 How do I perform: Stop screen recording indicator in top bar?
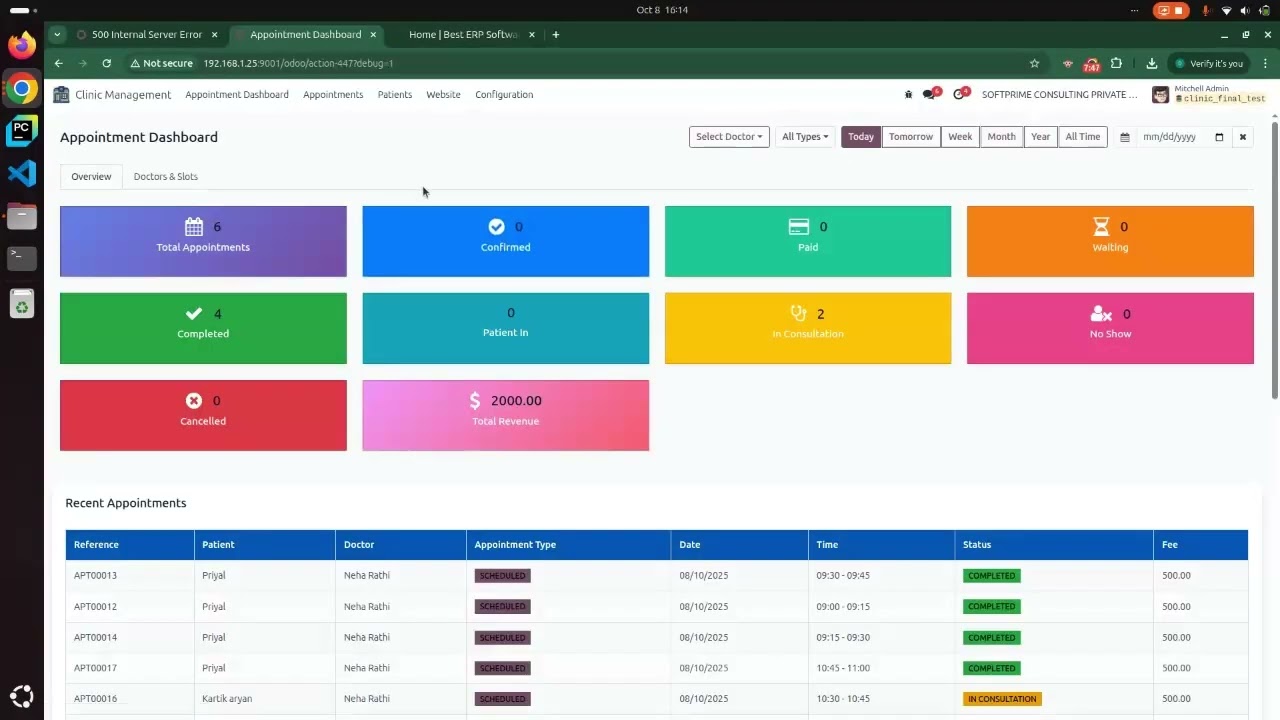click(x=1171, y=10)
